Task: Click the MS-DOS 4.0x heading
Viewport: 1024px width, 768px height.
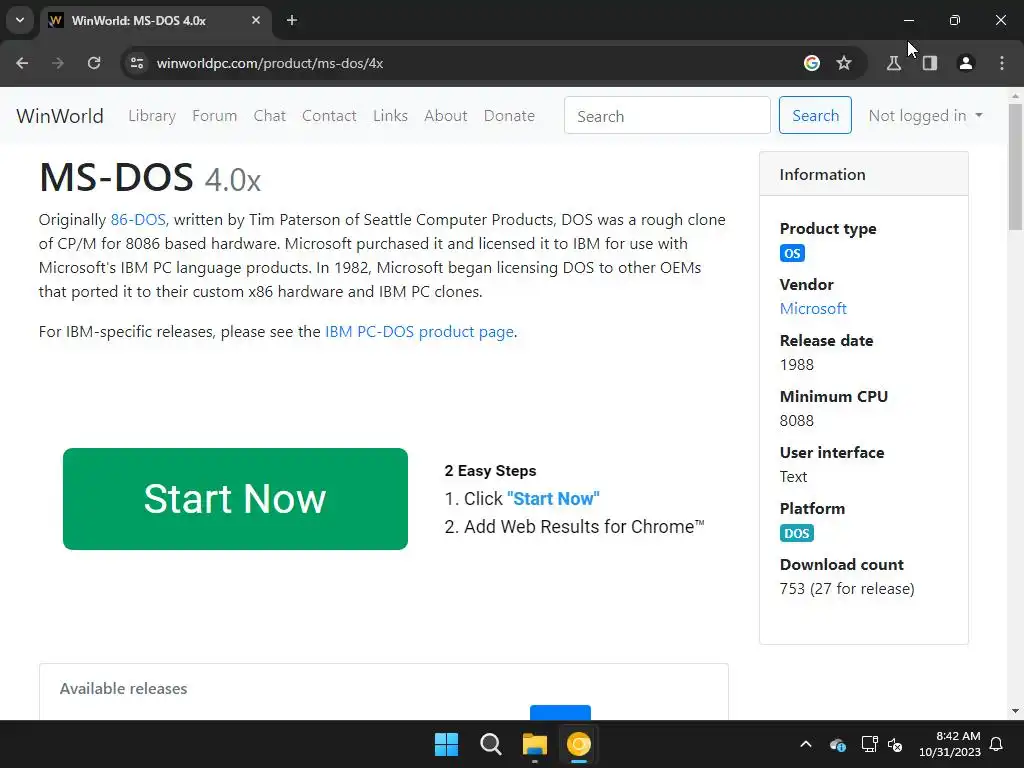Action: 150,178
